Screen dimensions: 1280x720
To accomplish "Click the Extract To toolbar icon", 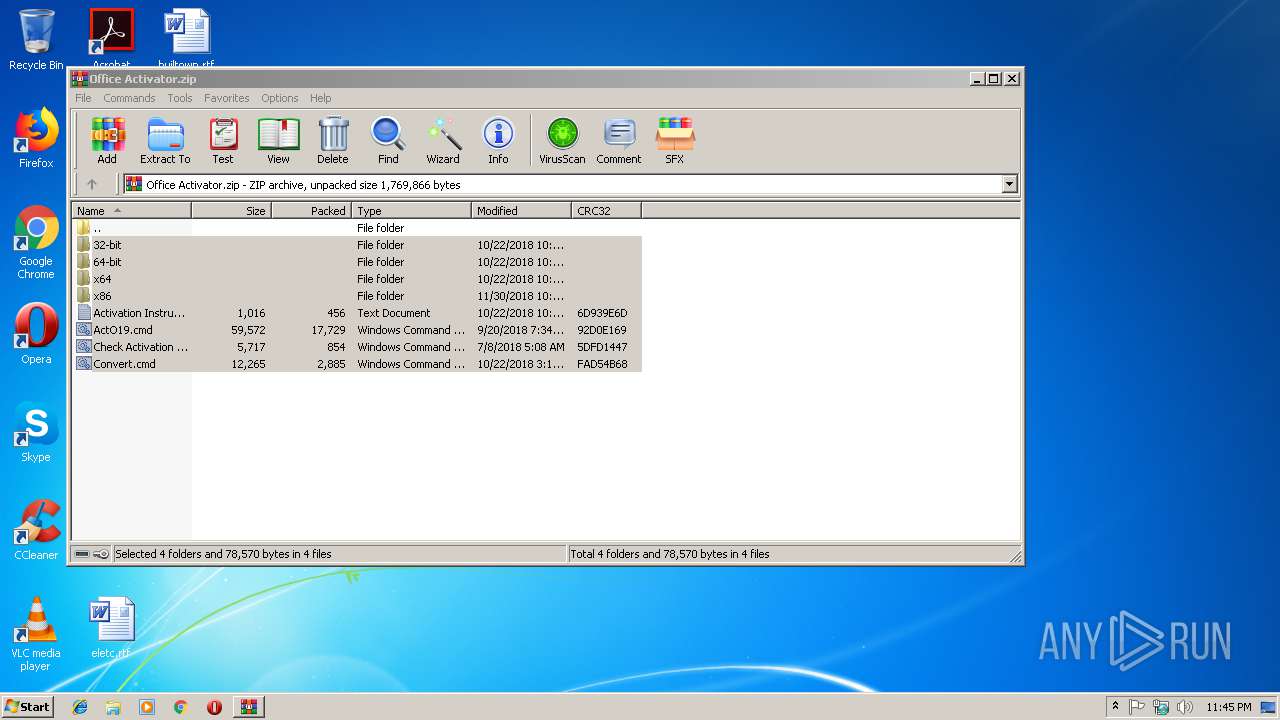I will coord(165,141).
